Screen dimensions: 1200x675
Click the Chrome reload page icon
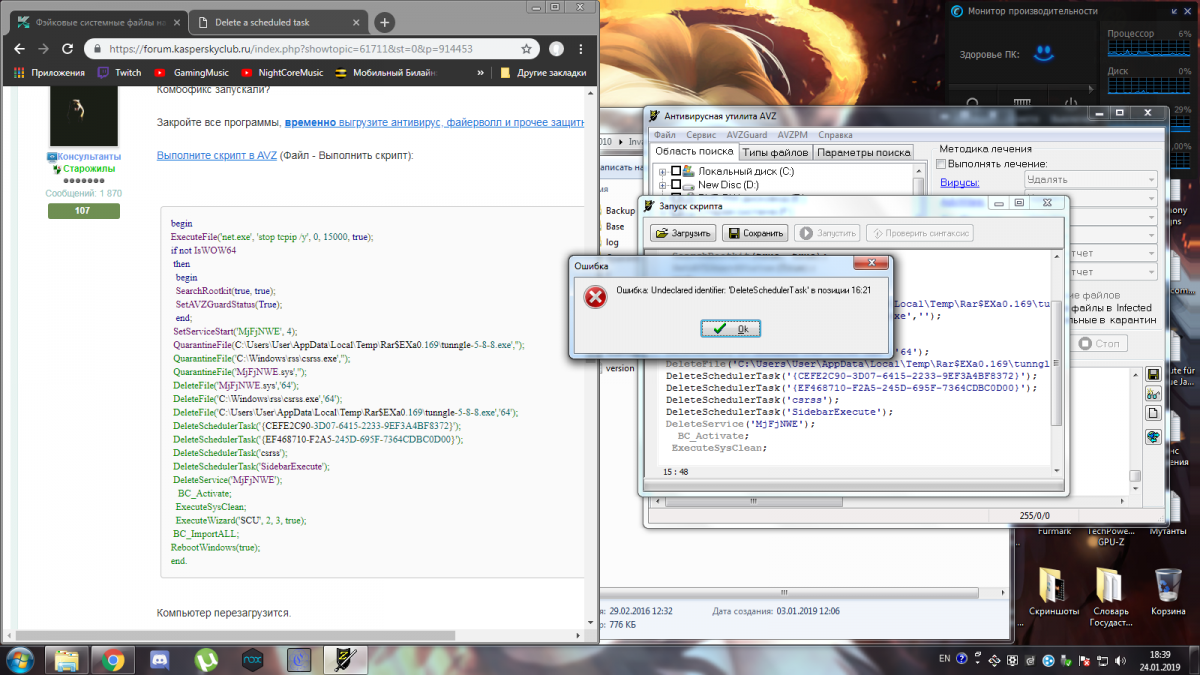click(67, 48)
